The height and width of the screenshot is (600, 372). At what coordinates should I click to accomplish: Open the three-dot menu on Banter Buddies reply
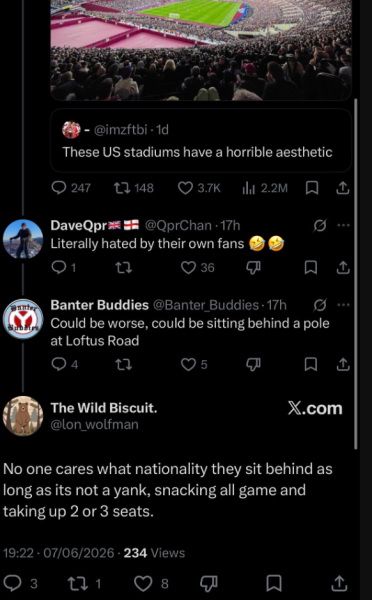(343, 305)
